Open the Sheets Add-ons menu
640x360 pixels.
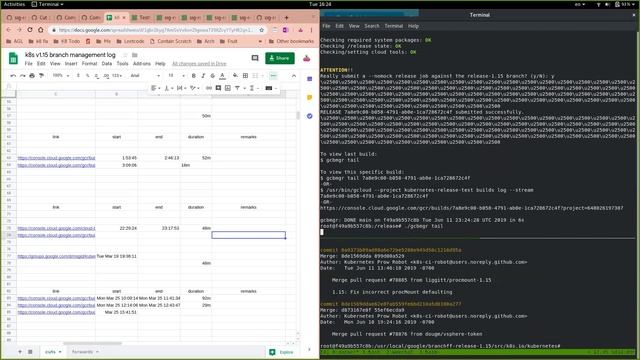[x=142, y=64]
